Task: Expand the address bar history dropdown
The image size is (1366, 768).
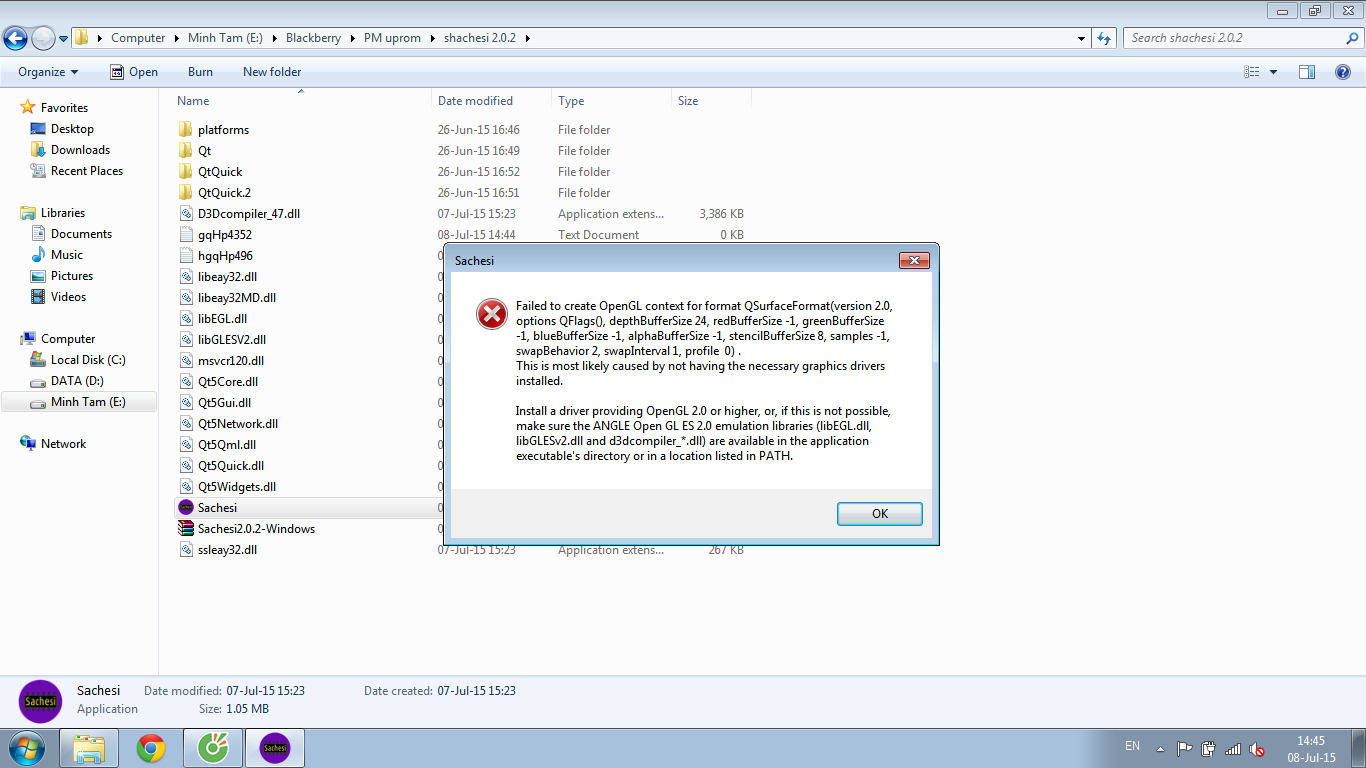Action: pos(1082,38)
